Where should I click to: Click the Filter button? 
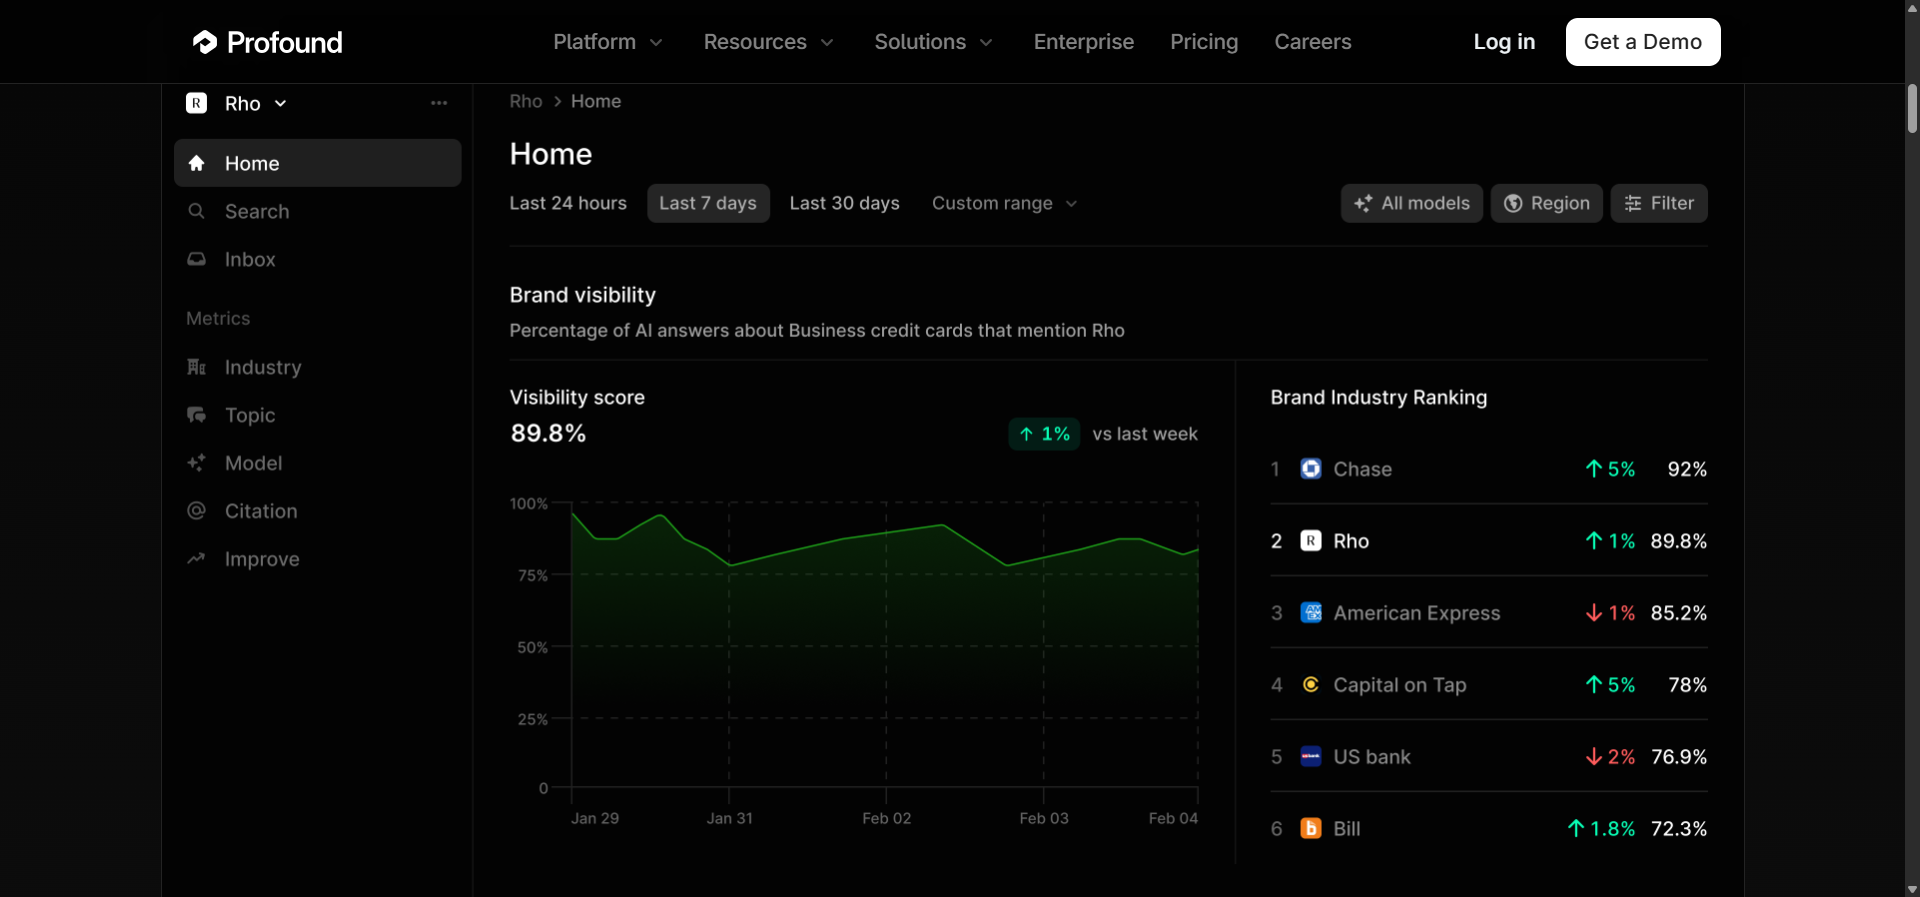click(x=1659, y=203)
